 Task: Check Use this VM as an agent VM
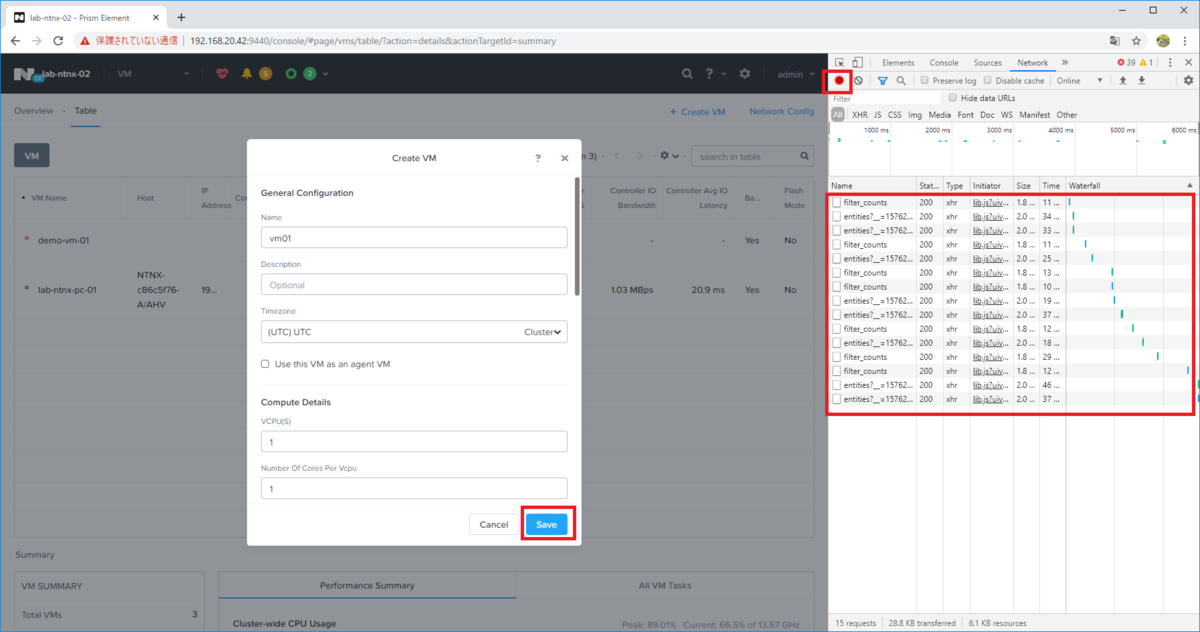coord(265,364)
